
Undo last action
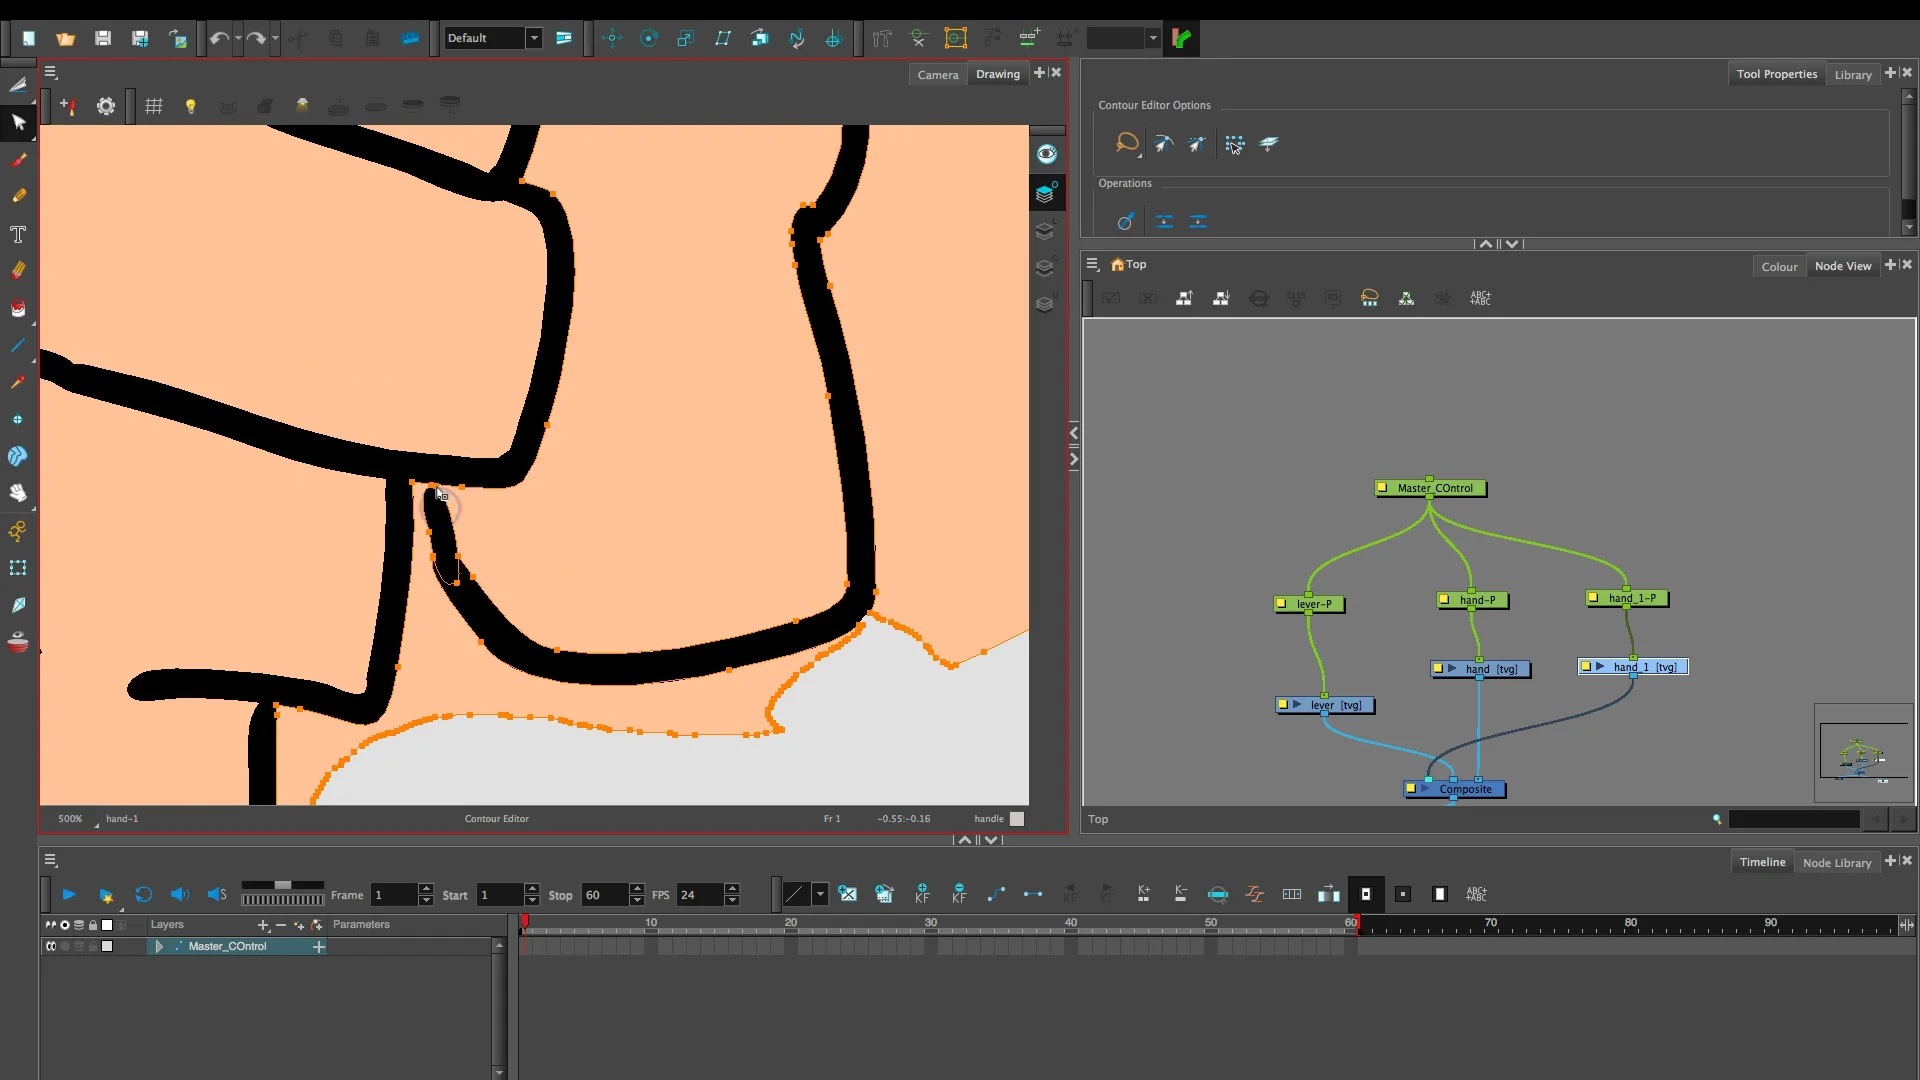[x=218, y=38]
